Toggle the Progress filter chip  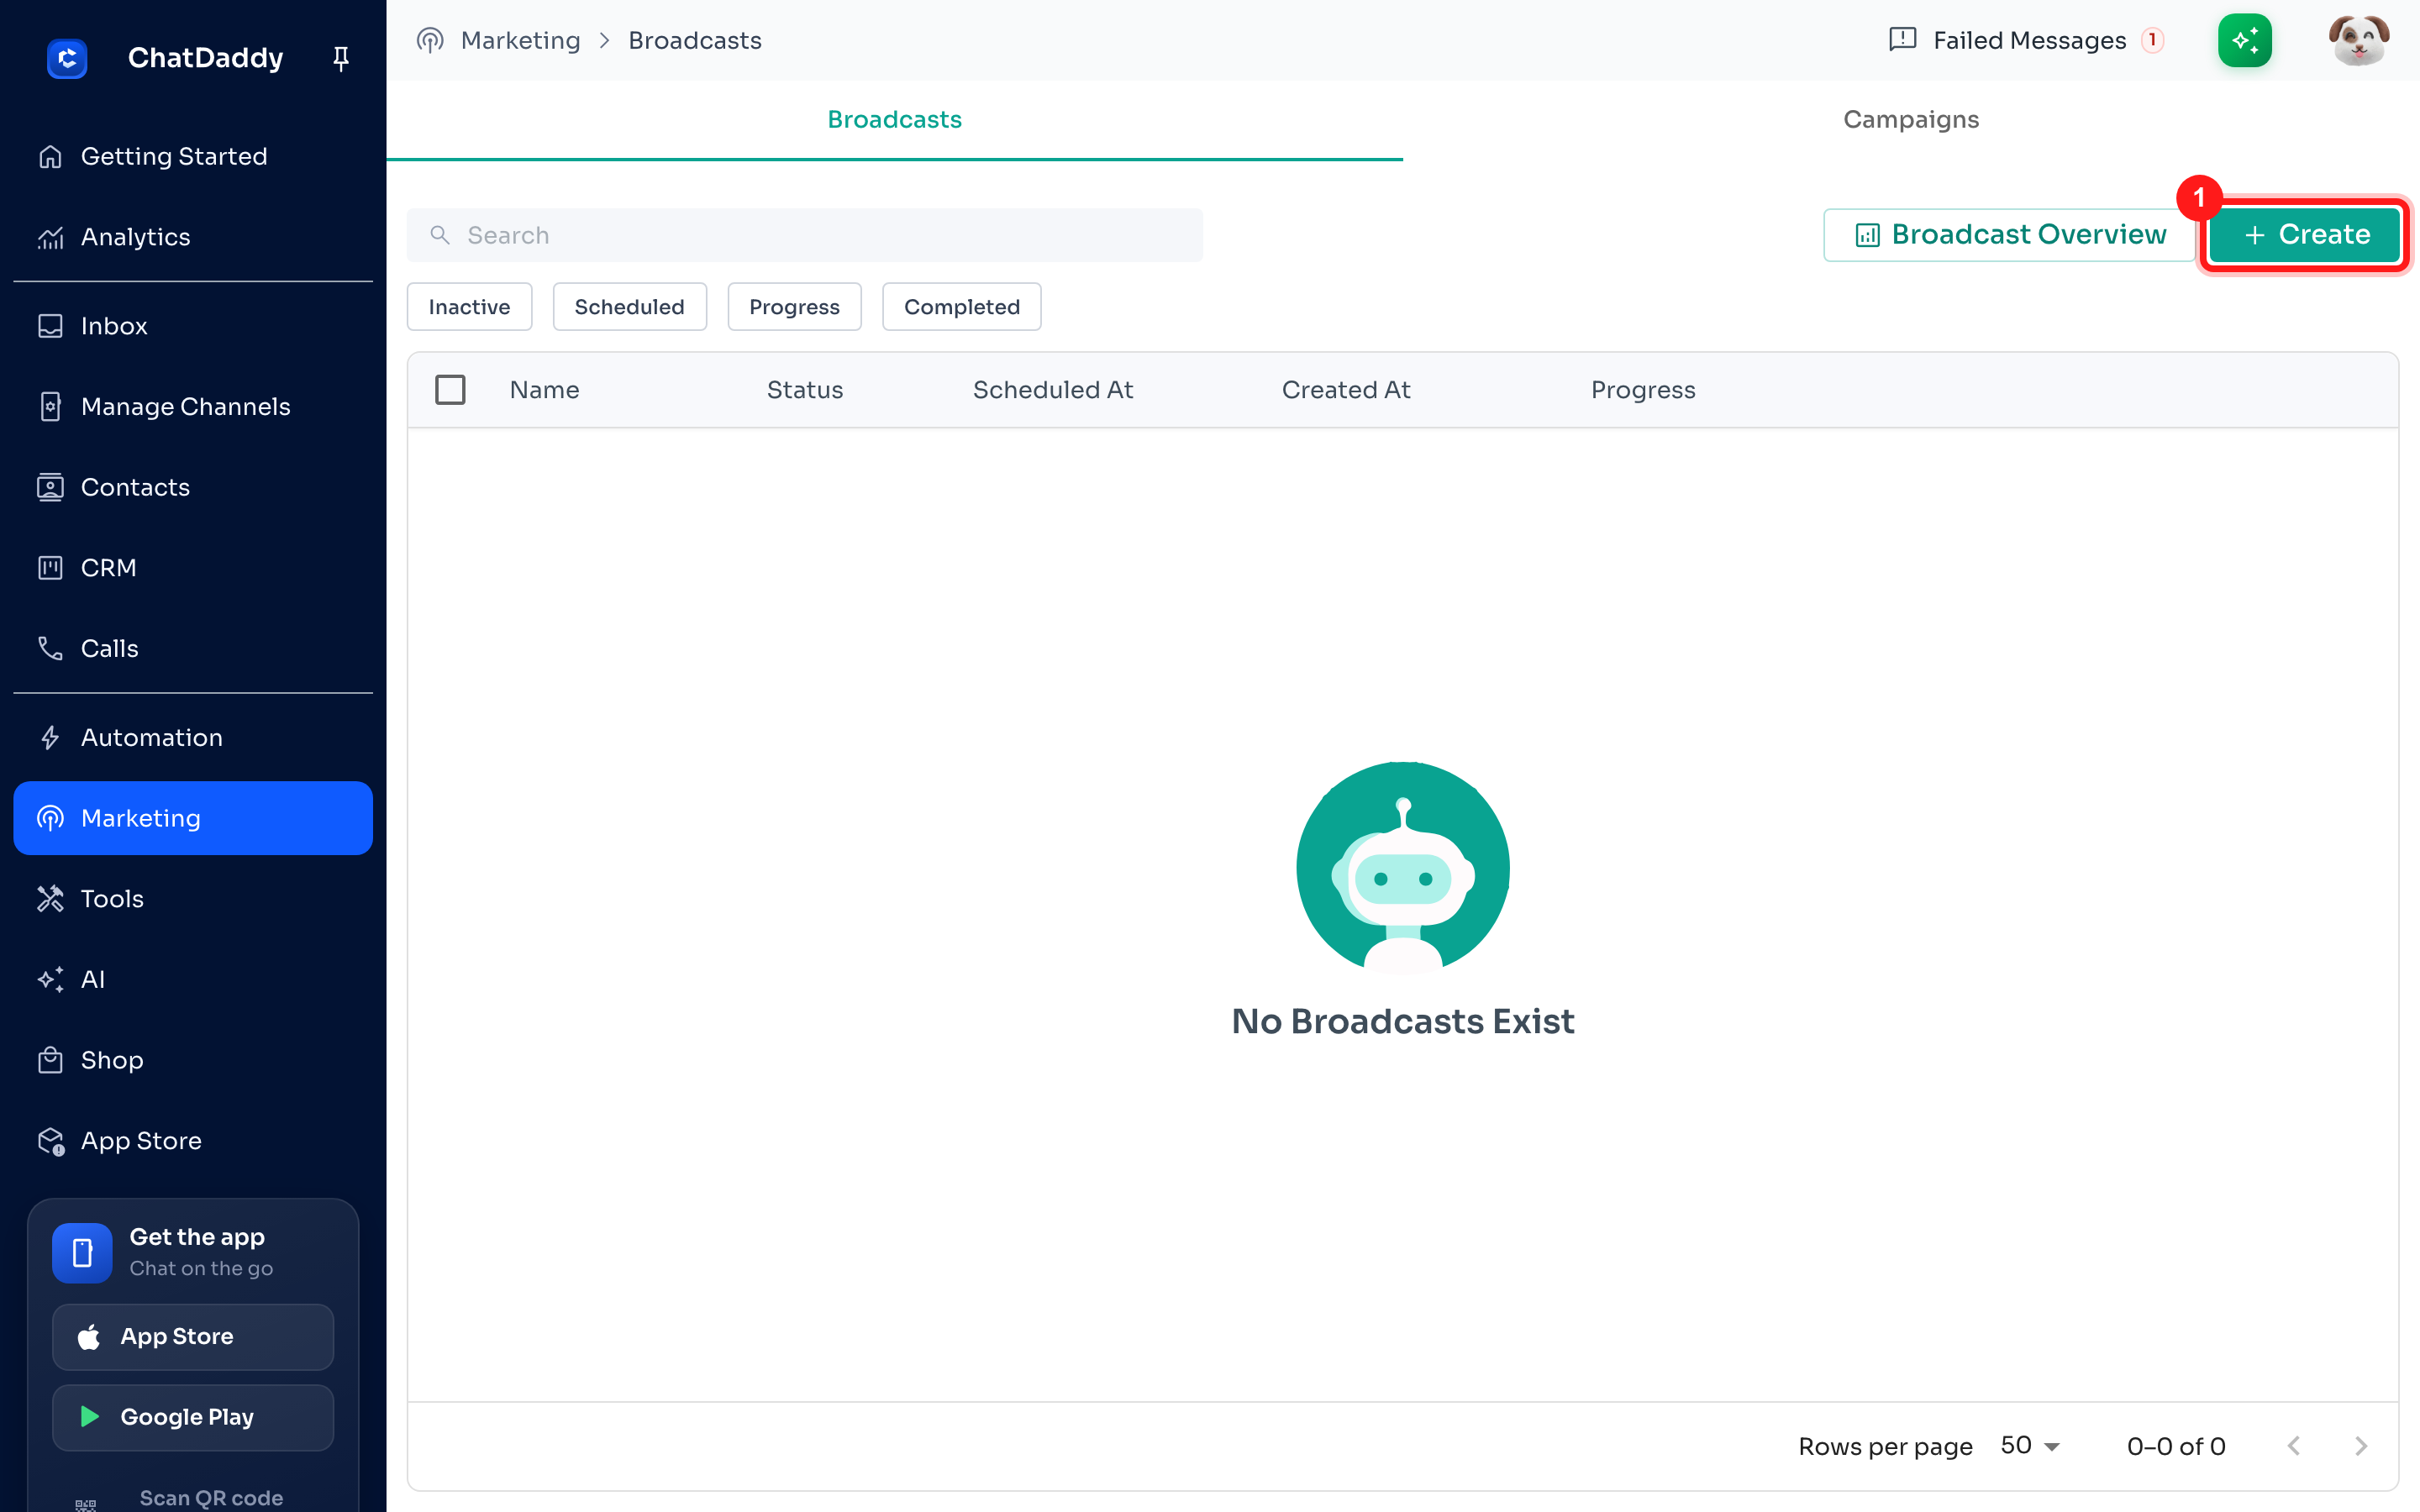(x=794, y=307)
